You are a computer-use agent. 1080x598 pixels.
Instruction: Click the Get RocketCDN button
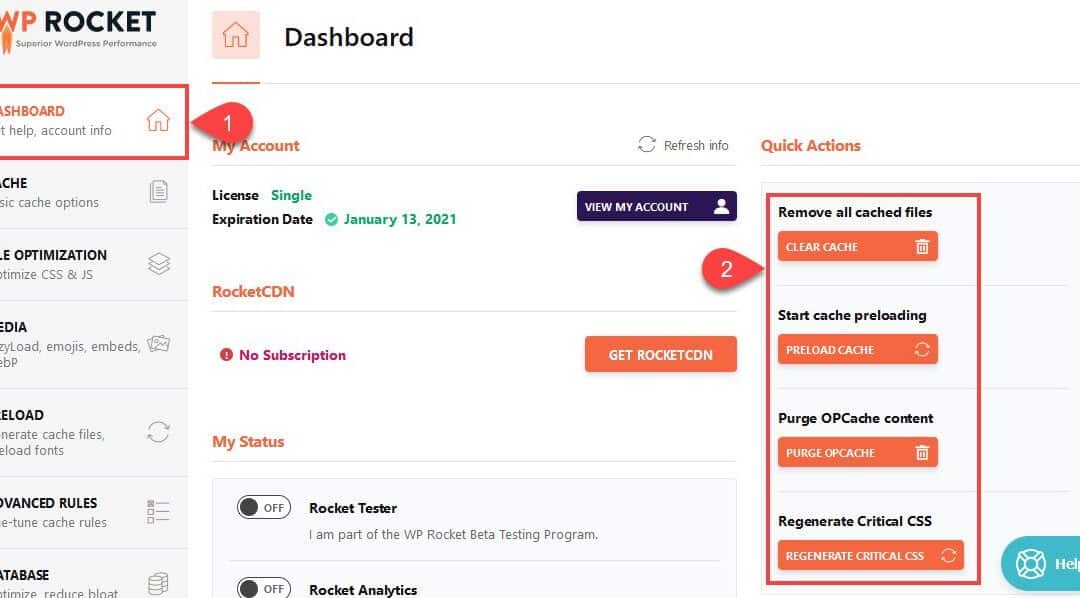pyautogui.click(x=661, y=354)
